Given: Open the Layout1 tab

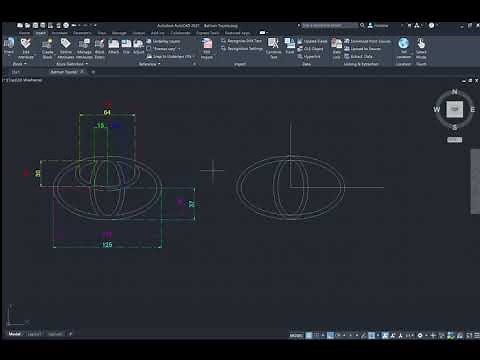Looking at the screenshot, I should click(x=34, y=334).
